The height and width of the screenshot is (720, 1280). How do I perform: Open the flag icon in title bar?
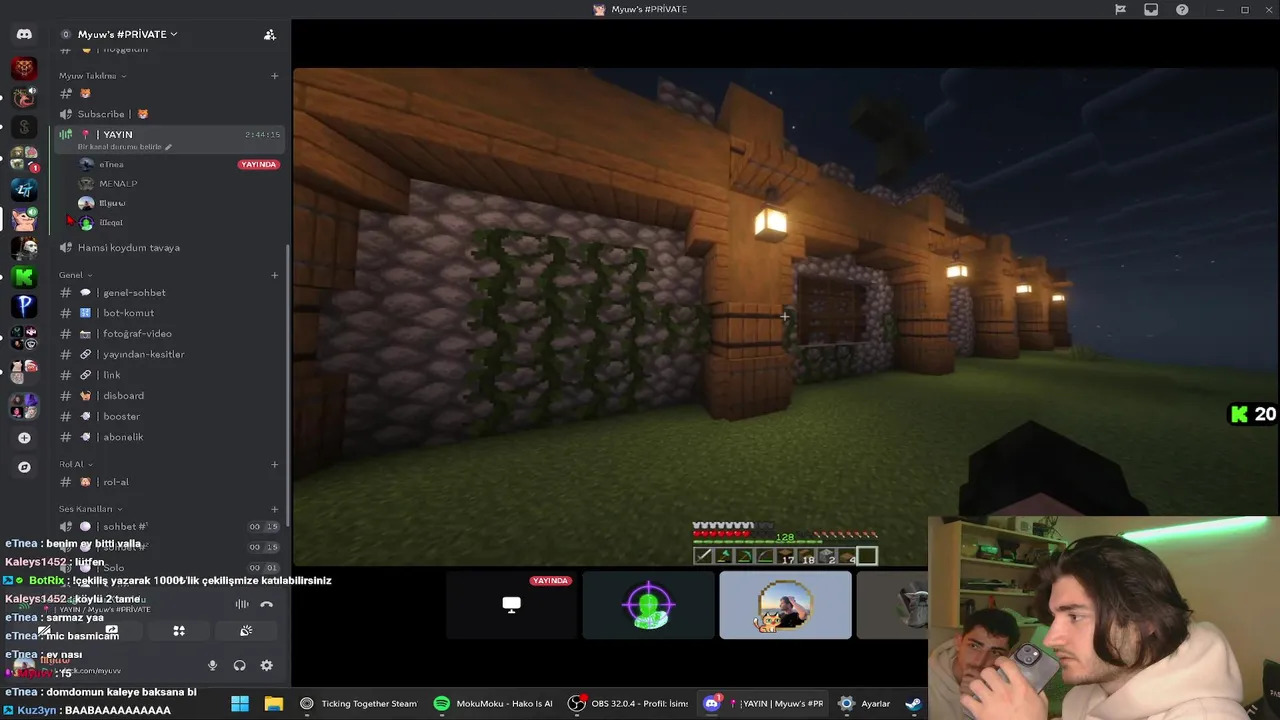1120,9
